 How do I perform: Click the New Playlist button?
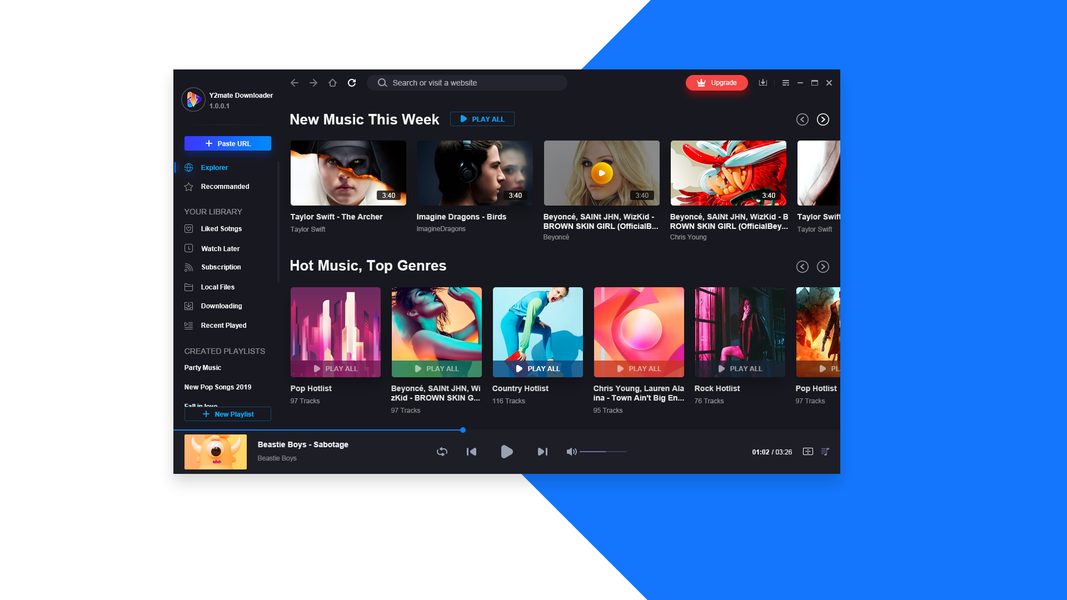click(x=227, y=414)
